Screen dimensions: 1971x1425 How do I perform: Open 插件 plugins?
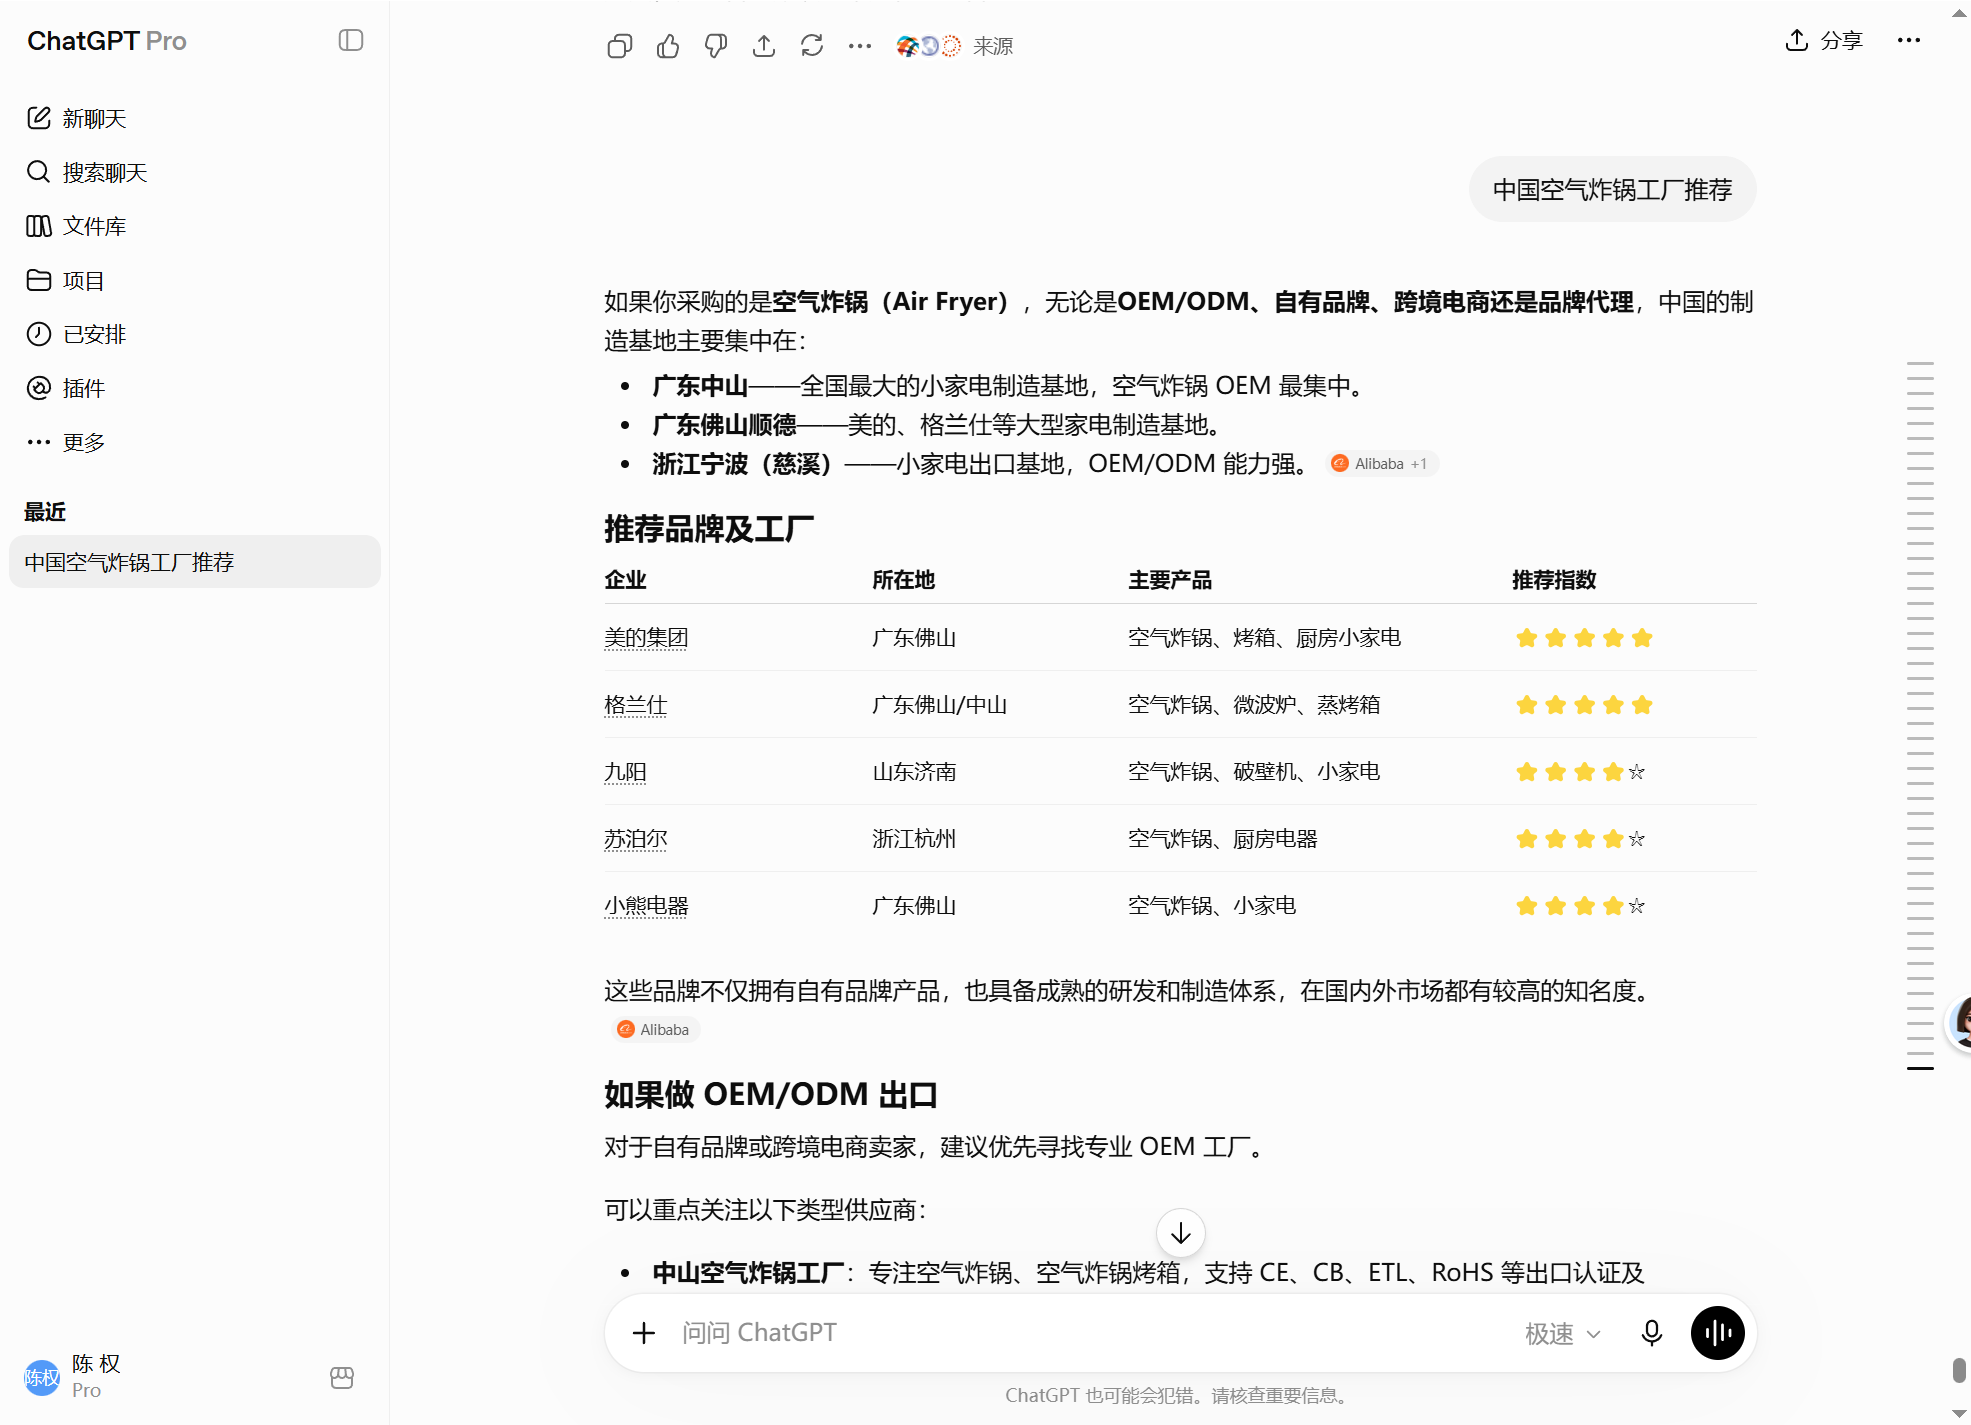click(194, 388)
